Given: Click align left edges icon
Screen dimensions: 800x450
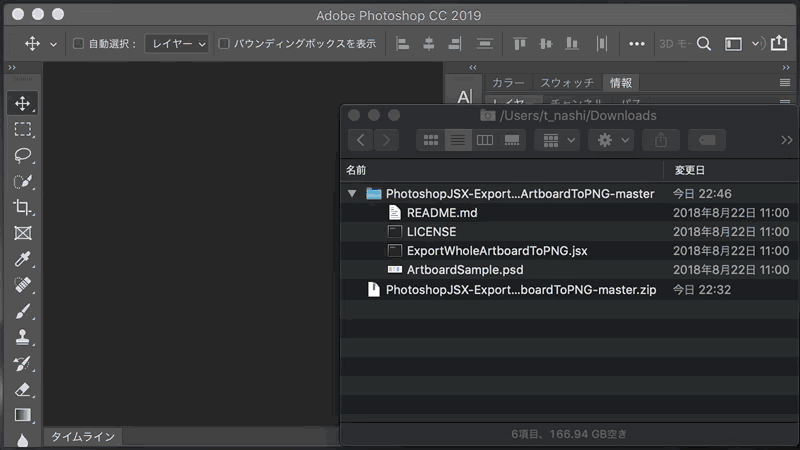Looking at the screenshot, I should [x=403, y=44].
